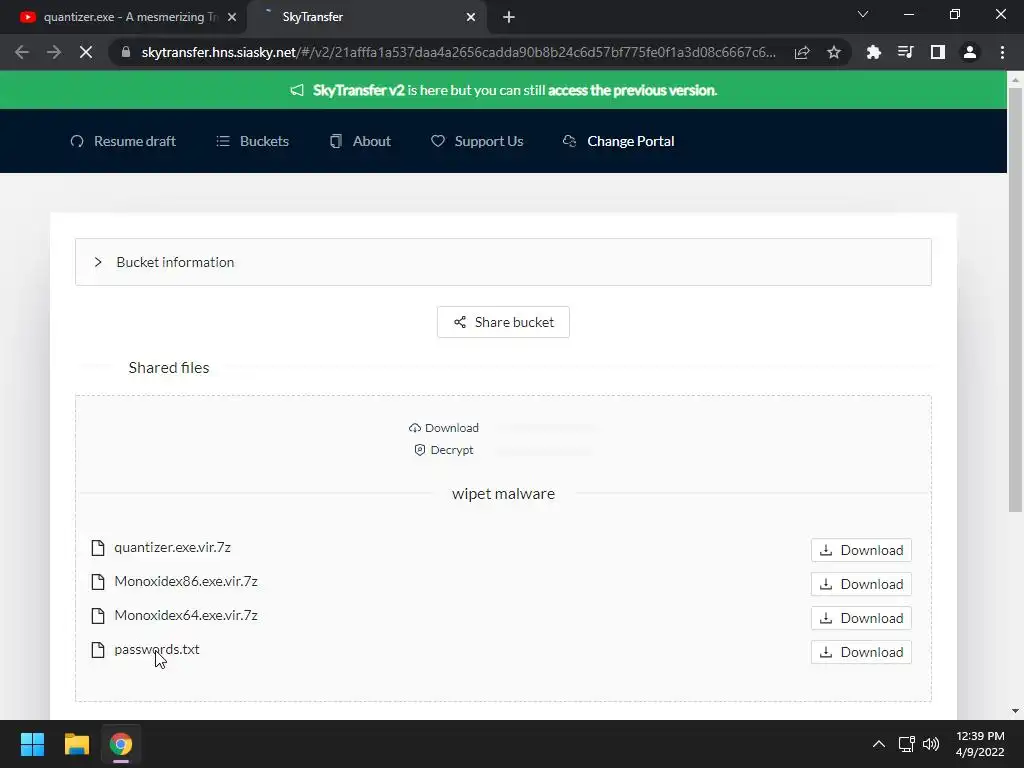Image resolution: width=1024 pixels, height=768 pixels.
Task: Click the address bar URL field
Action: coord(458,52)
